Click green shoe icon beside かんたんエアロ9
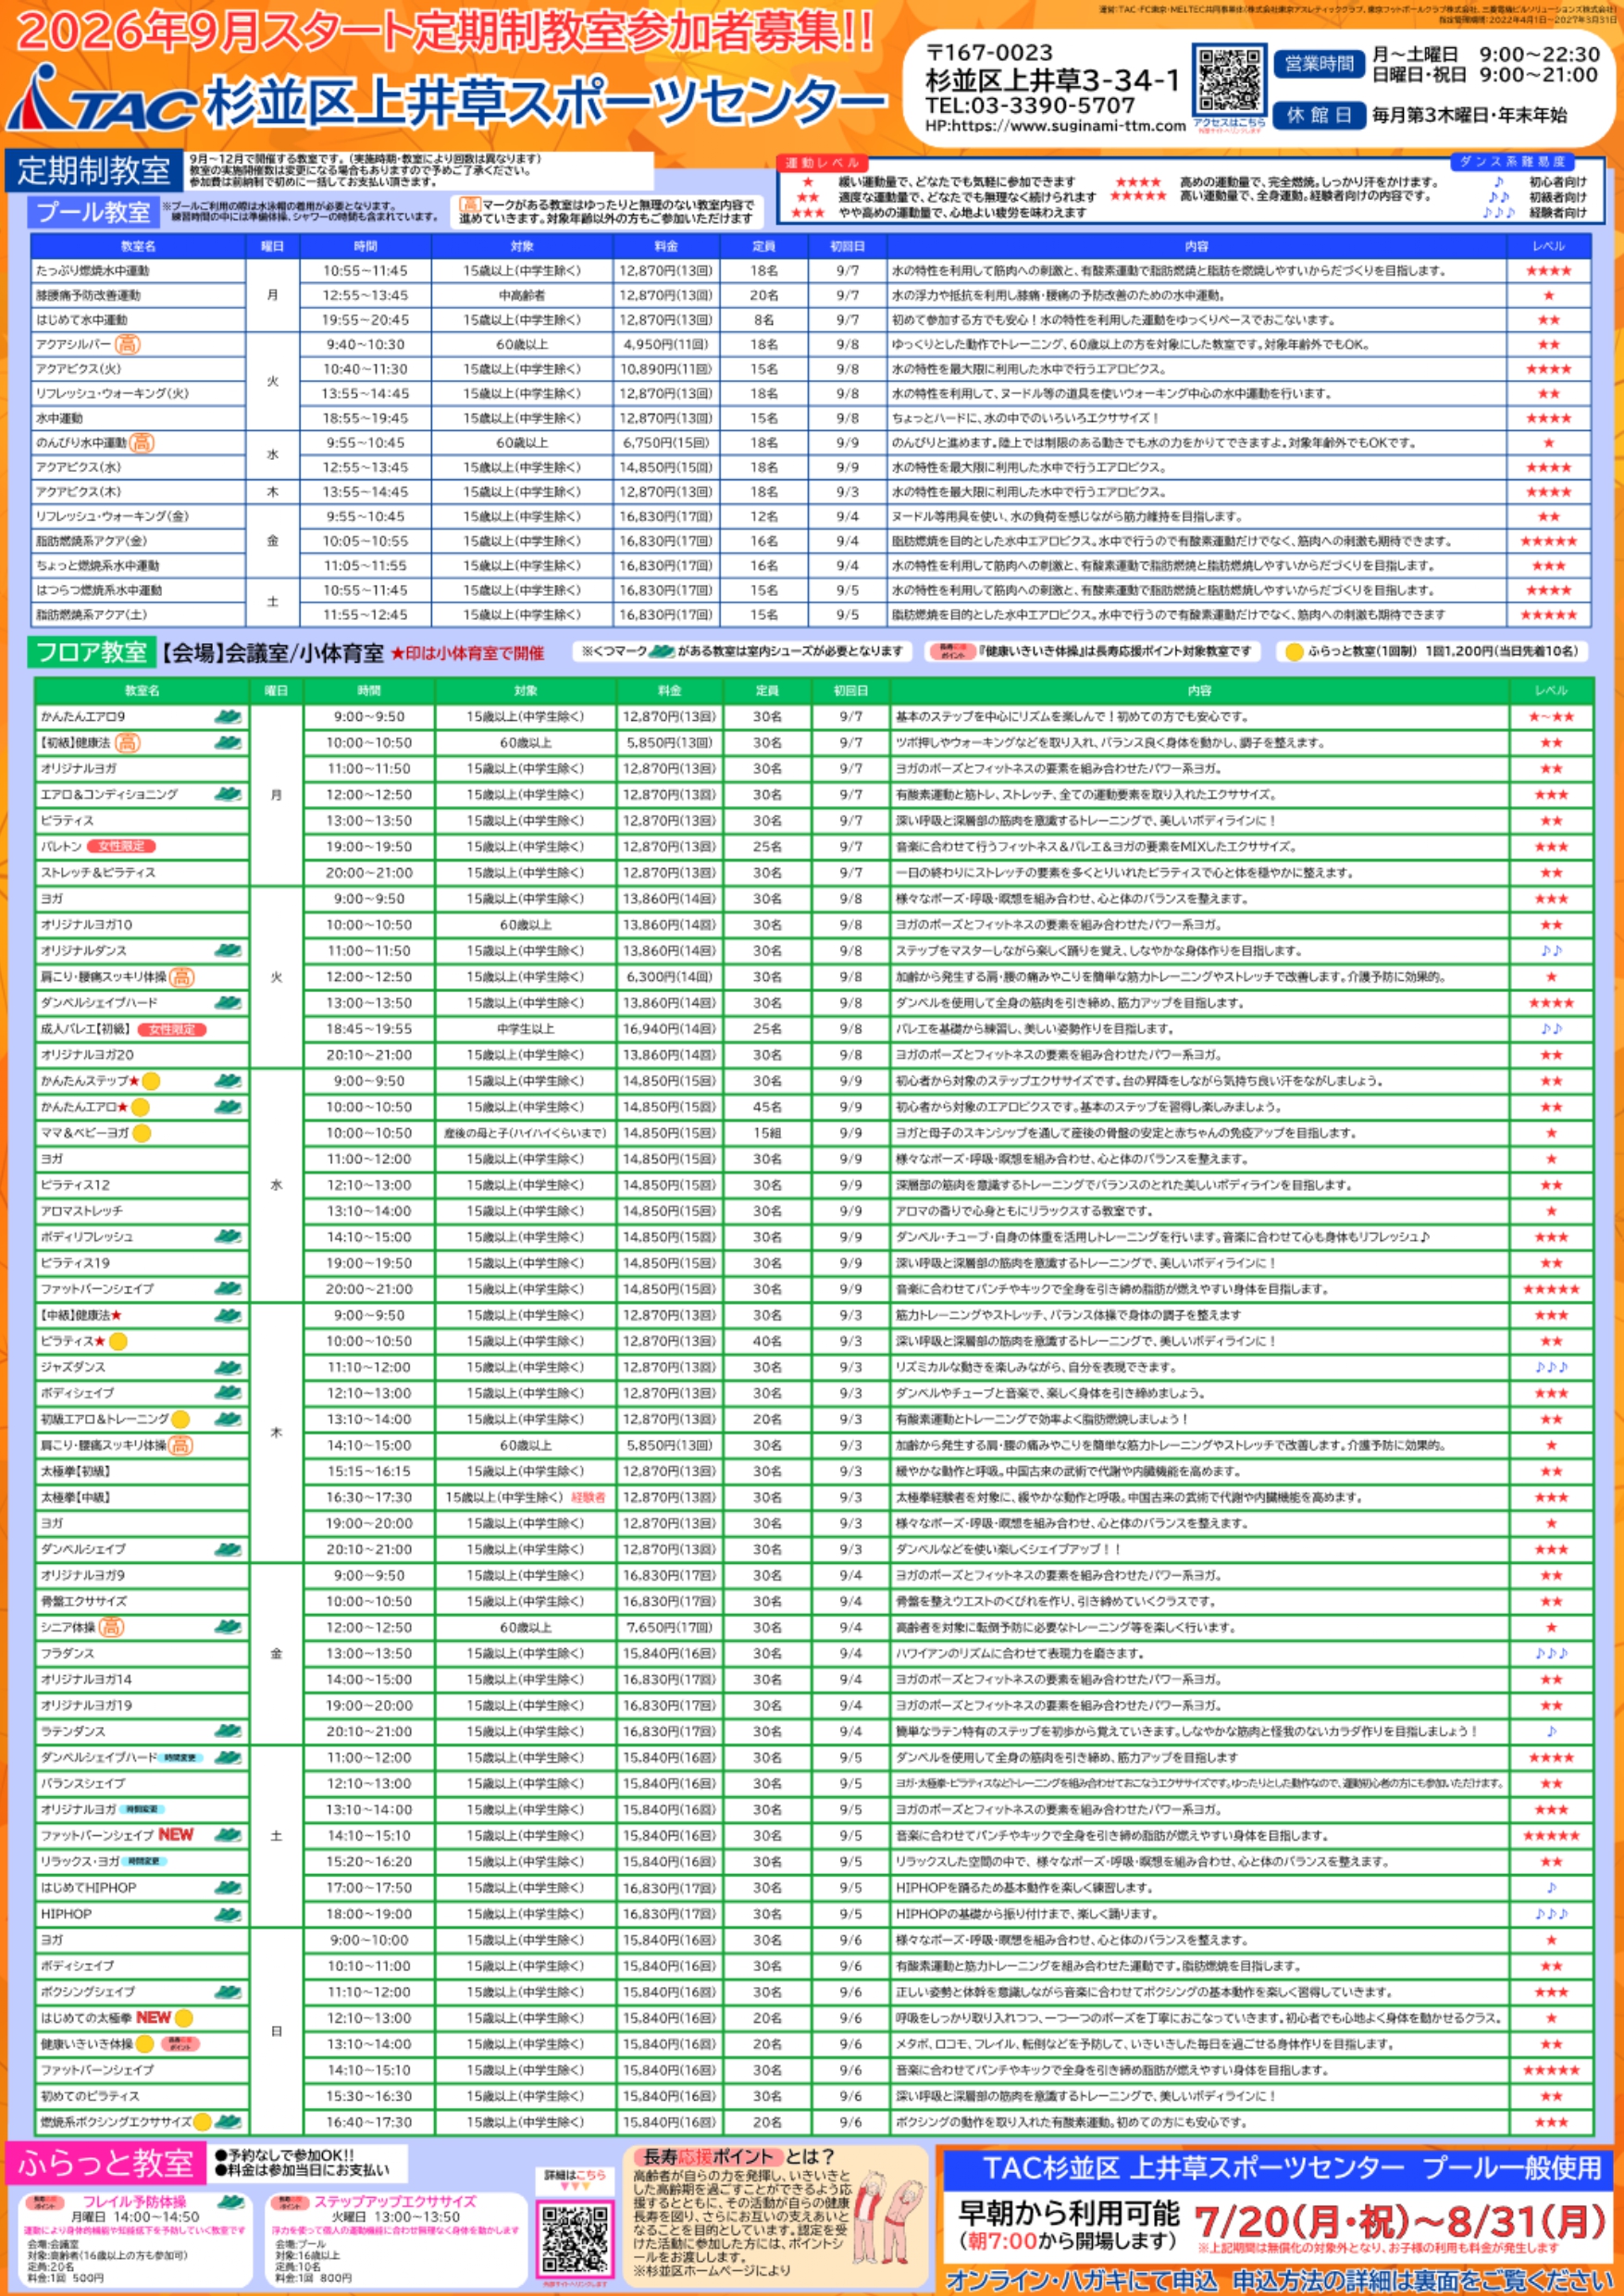This screenshot has height=2296, width=1624. point(229,717)
